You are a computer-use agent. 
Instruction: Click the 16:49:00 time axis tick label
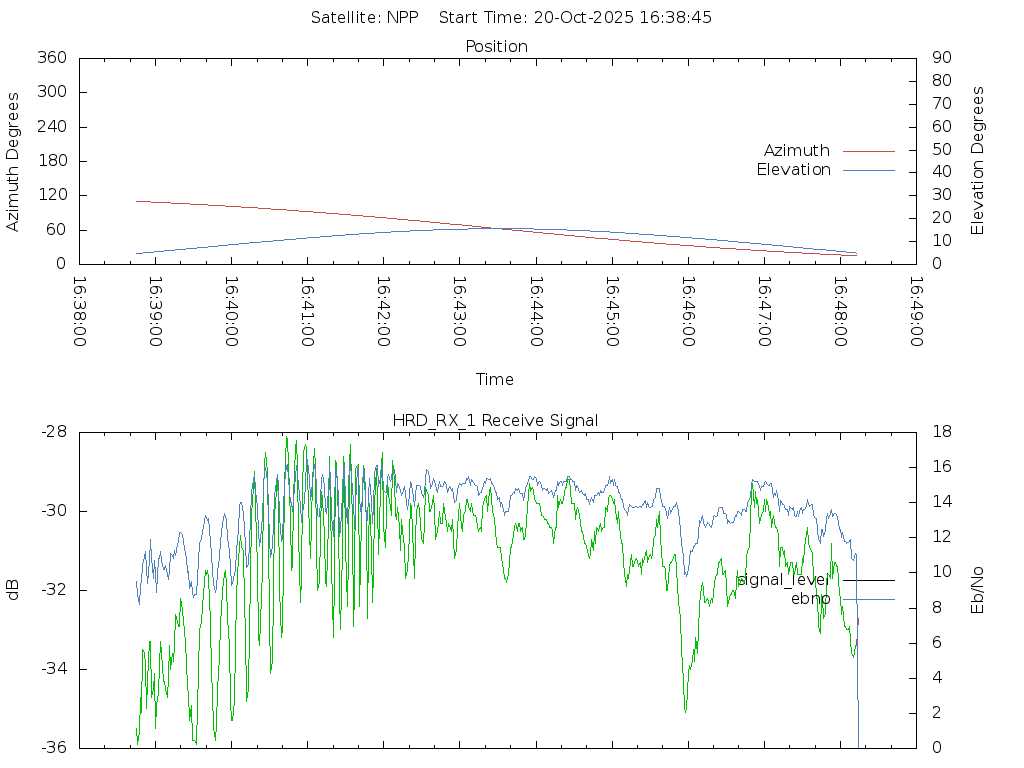tap(915, 312)
